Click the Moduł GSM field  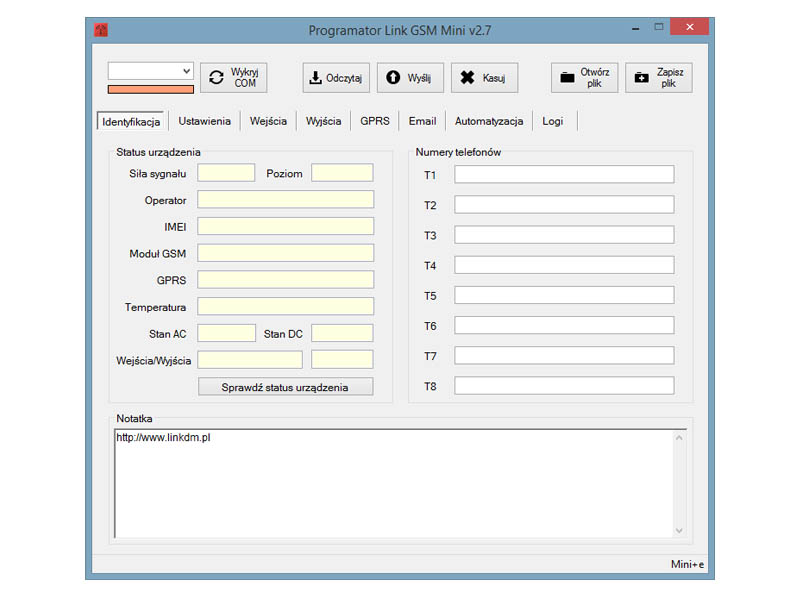click(285, 253)
